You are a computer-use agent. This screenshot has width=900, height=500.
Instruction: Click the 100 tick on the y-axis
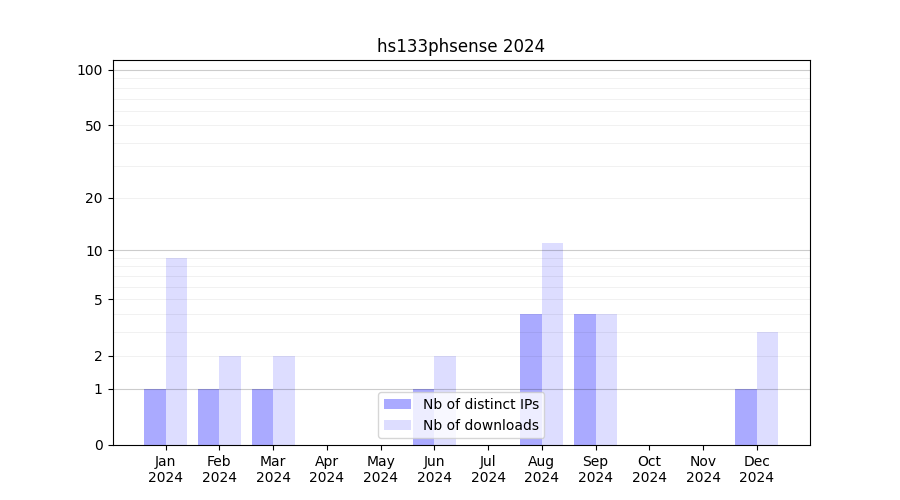pos(90,70)
